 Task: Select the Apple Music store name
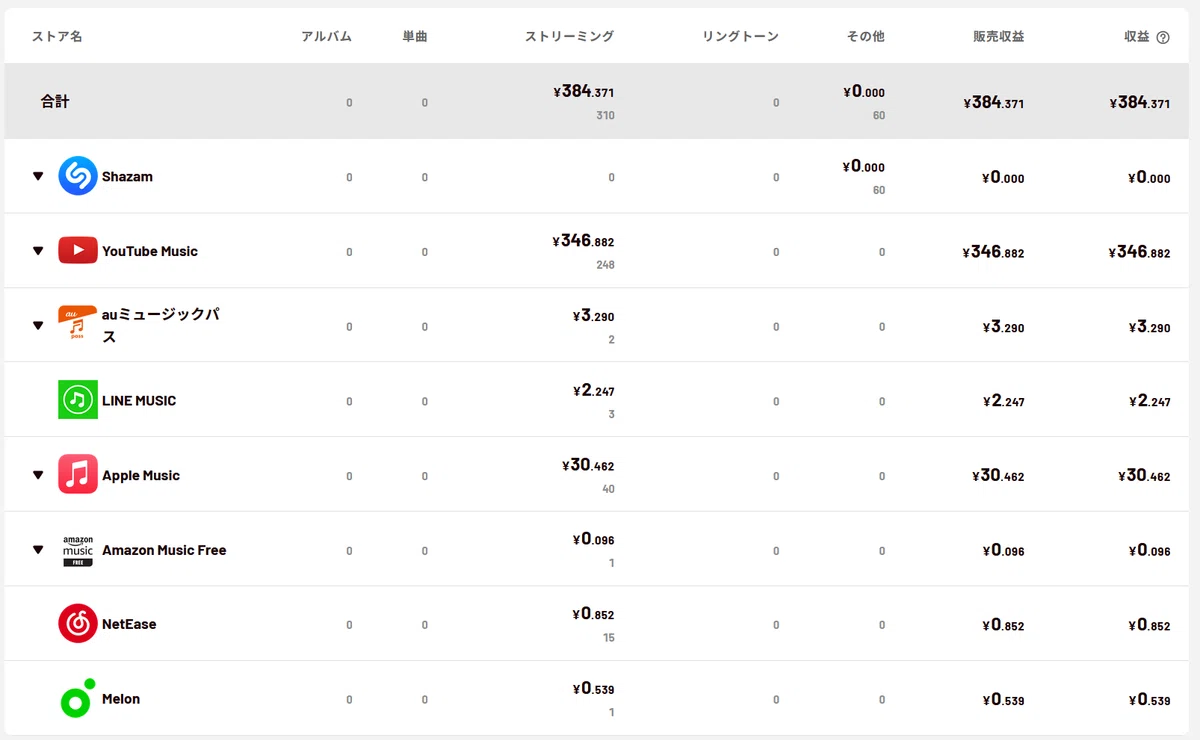[x=141, y=476]
